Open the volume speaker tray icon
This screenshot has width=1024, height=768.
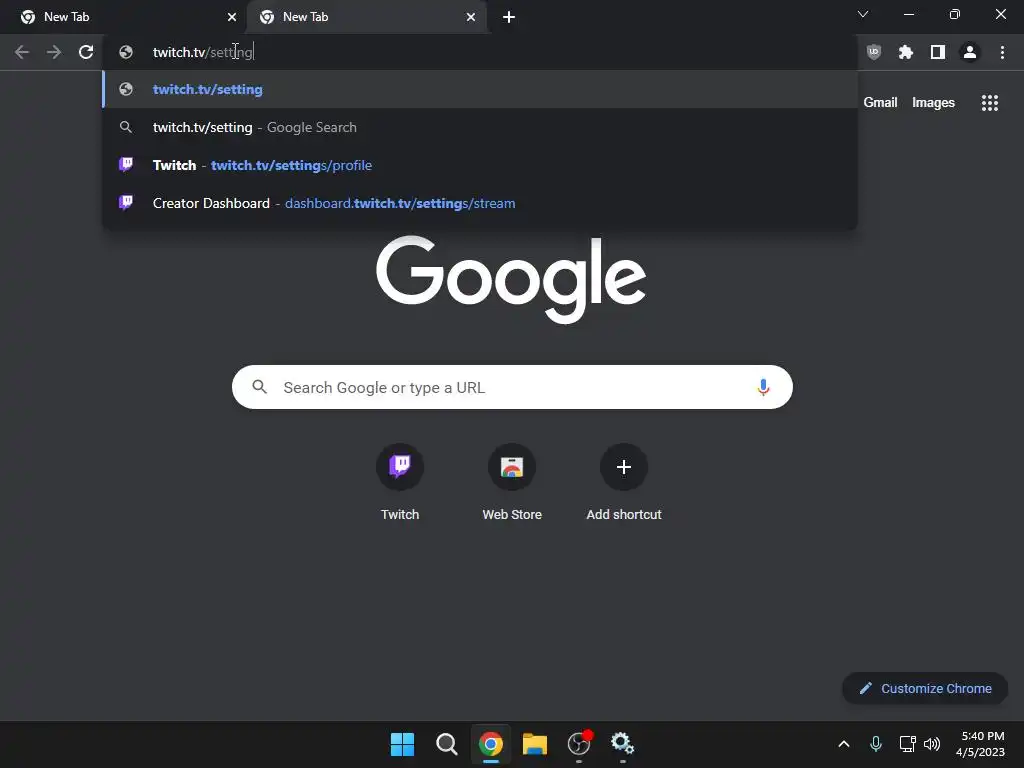(x=932, y=744)
